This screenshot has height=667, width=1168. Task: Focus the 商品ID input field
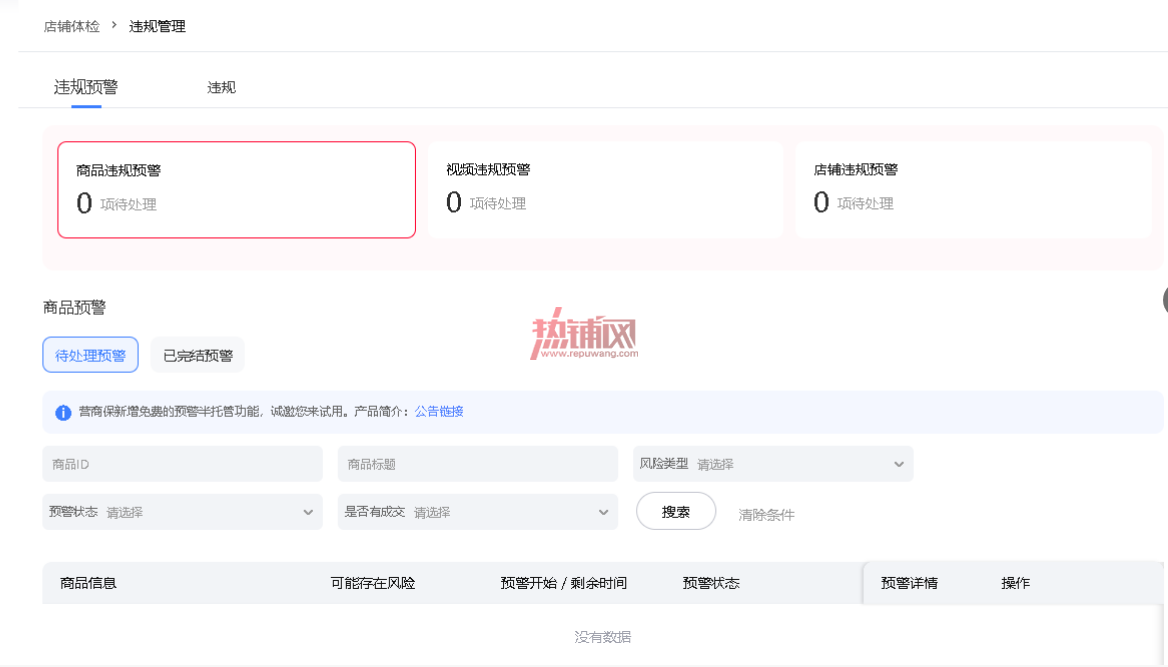(182, 464)
